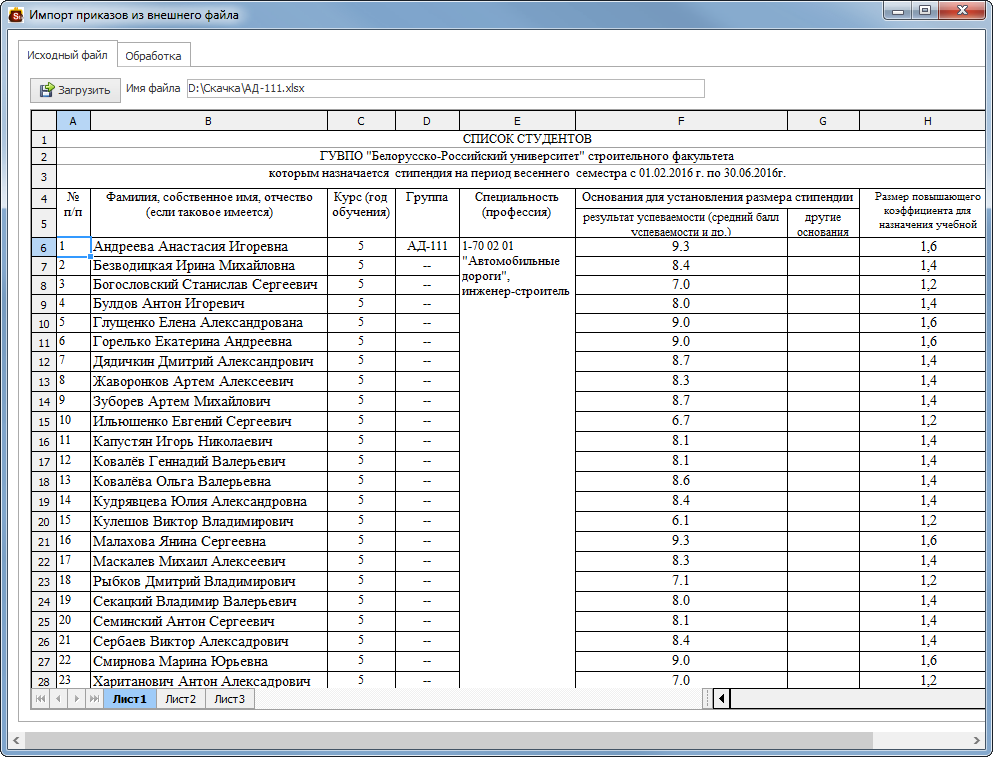This screenshot has height=757, width=993.
Task: Click the 'Группа' column heading cell
Action: coord(427,213)
